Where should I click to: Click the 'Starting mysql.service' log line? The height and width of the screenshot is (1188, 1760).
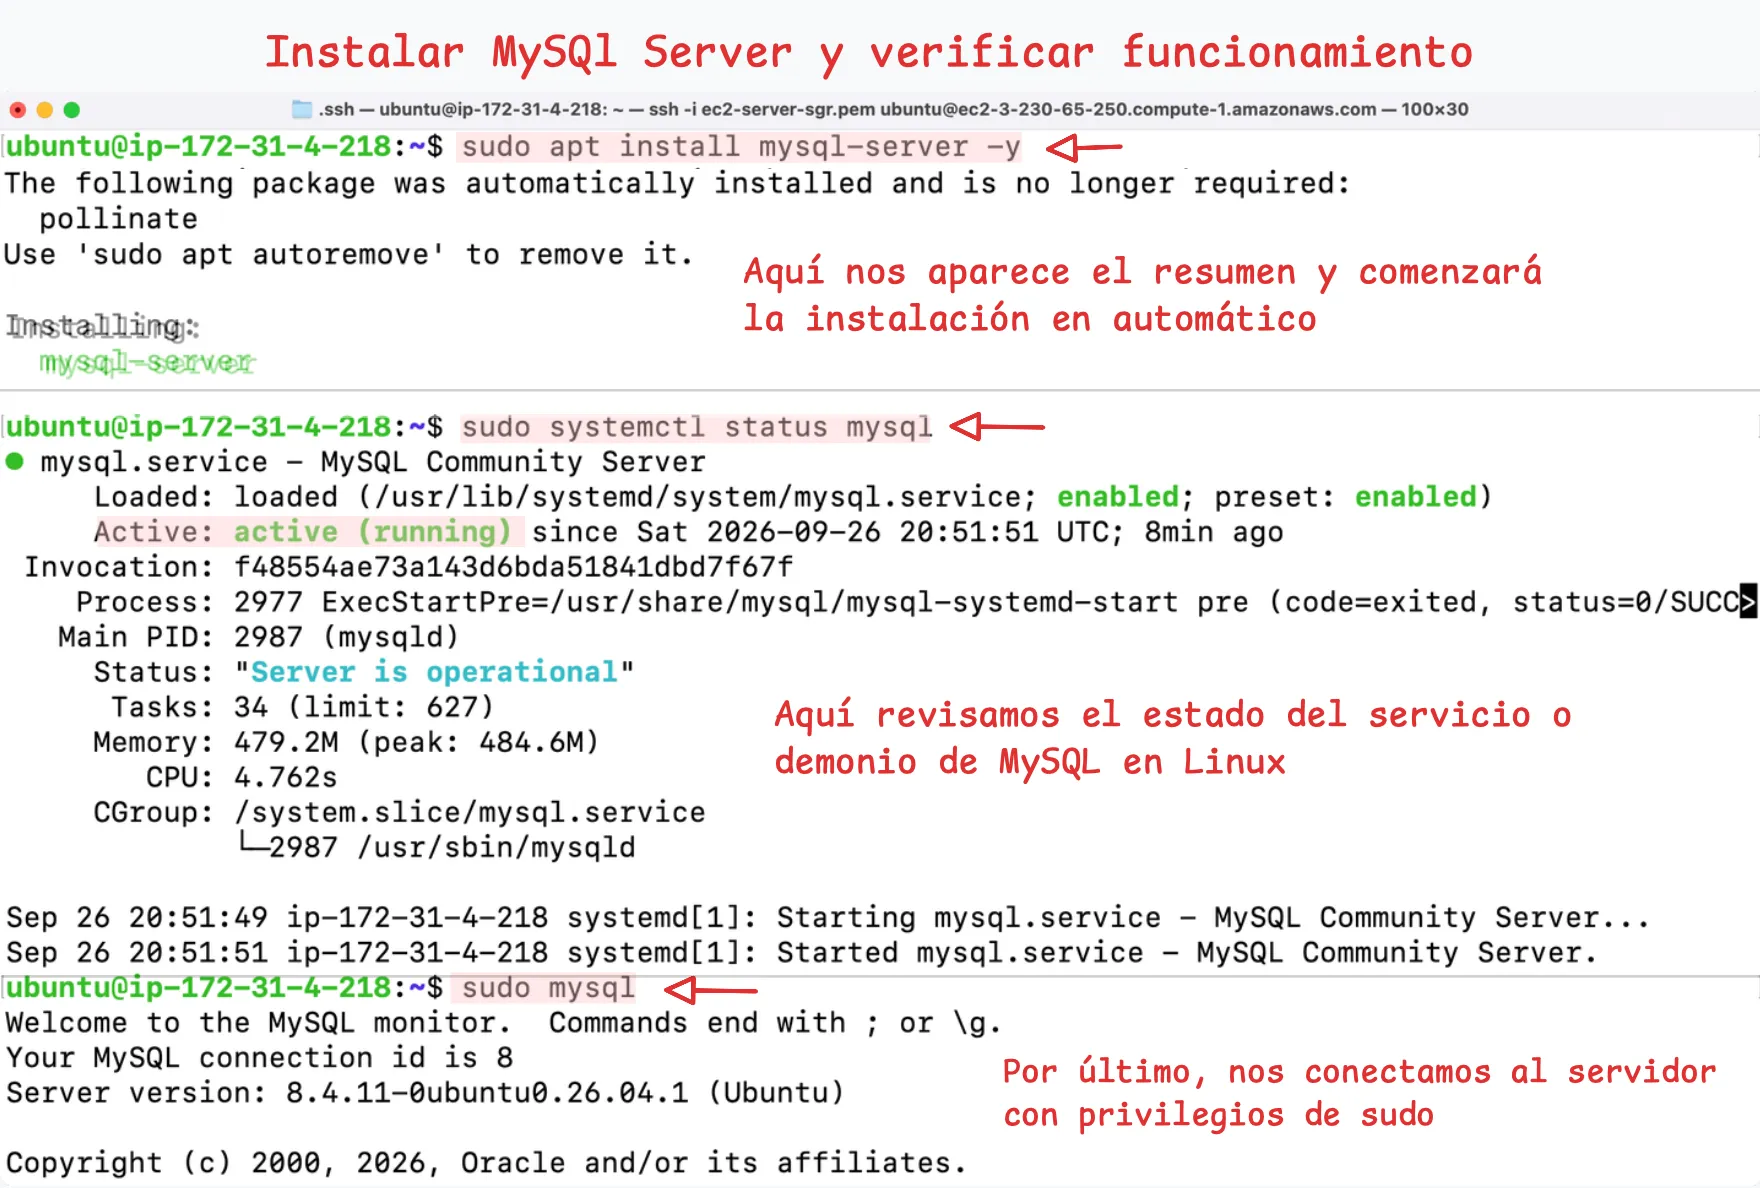[x=827, y=917]
